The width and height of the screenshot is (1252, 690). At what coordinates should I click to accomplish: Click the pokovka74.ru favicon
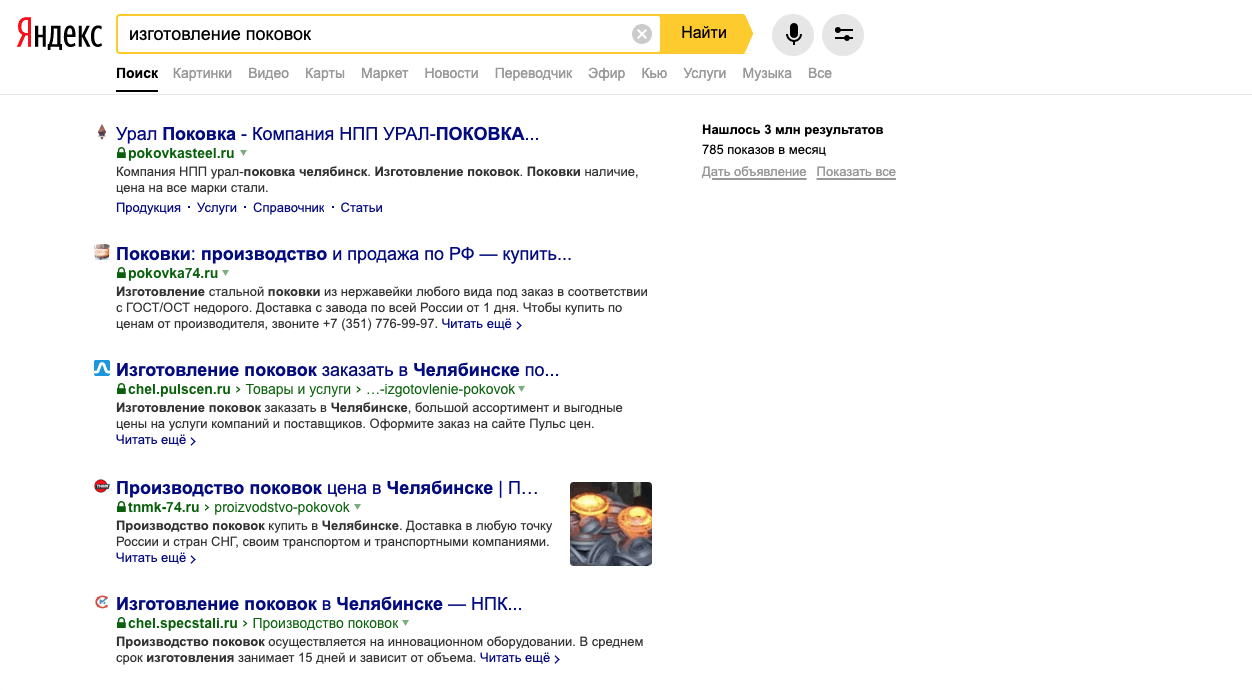tap(101, 252)
